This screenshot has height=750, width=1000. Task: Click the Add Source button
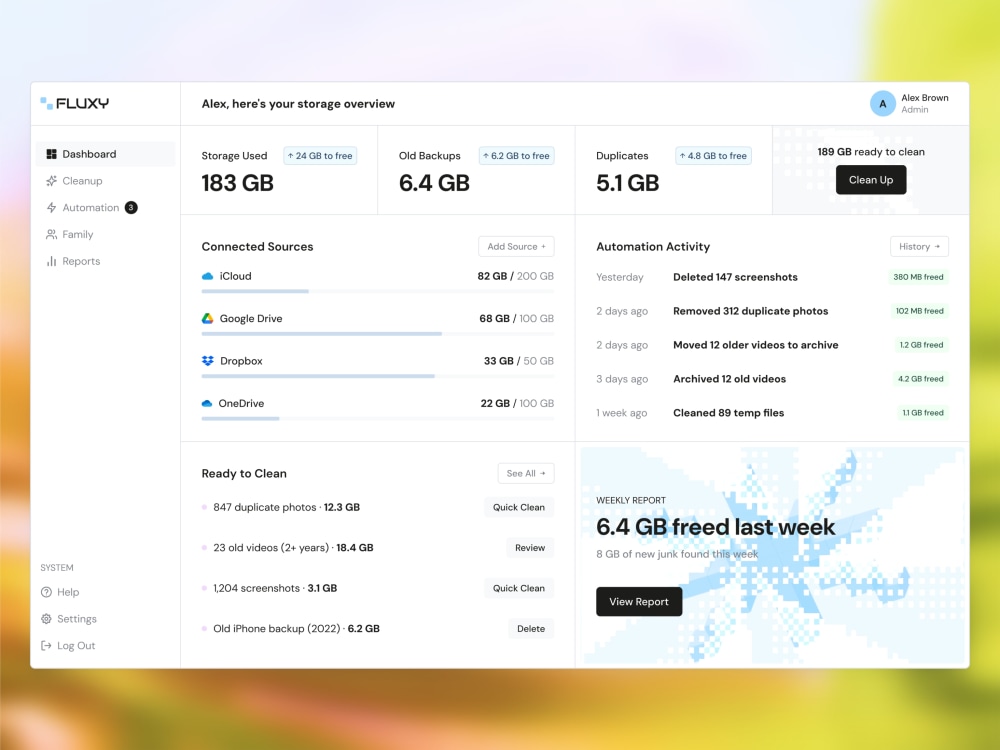click(516, 246)
